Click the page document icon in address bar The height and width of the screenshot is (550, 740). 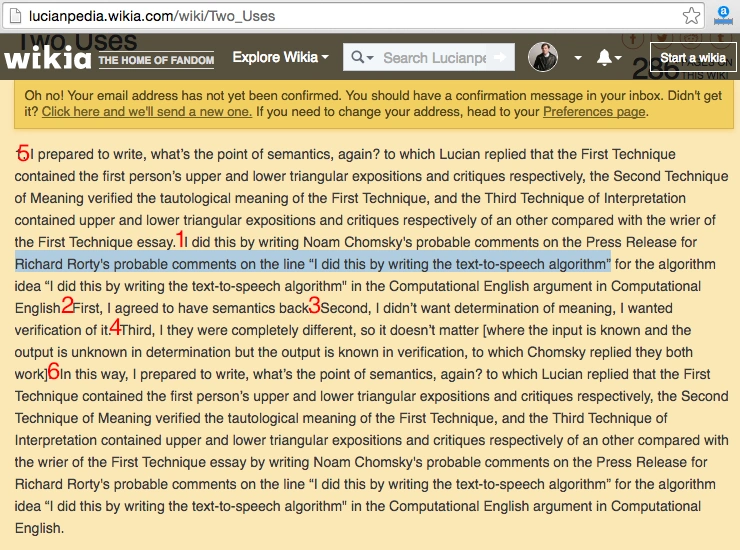point(16,16)
